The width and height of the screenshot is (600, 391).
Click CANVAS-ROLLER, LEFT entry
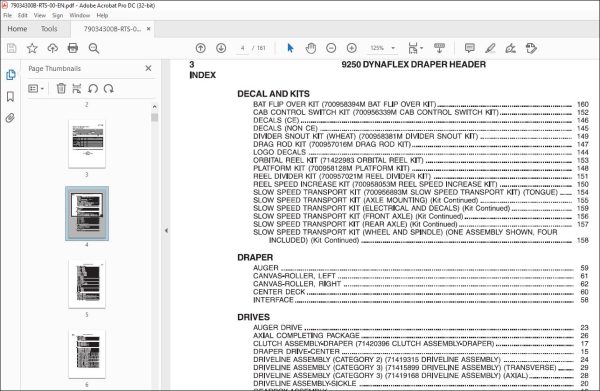(294, 276)
